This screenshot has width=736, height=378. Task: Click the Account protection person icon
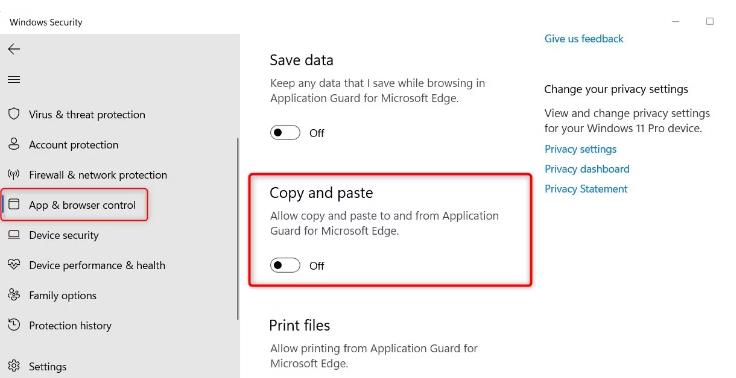(x=14, y=144)
